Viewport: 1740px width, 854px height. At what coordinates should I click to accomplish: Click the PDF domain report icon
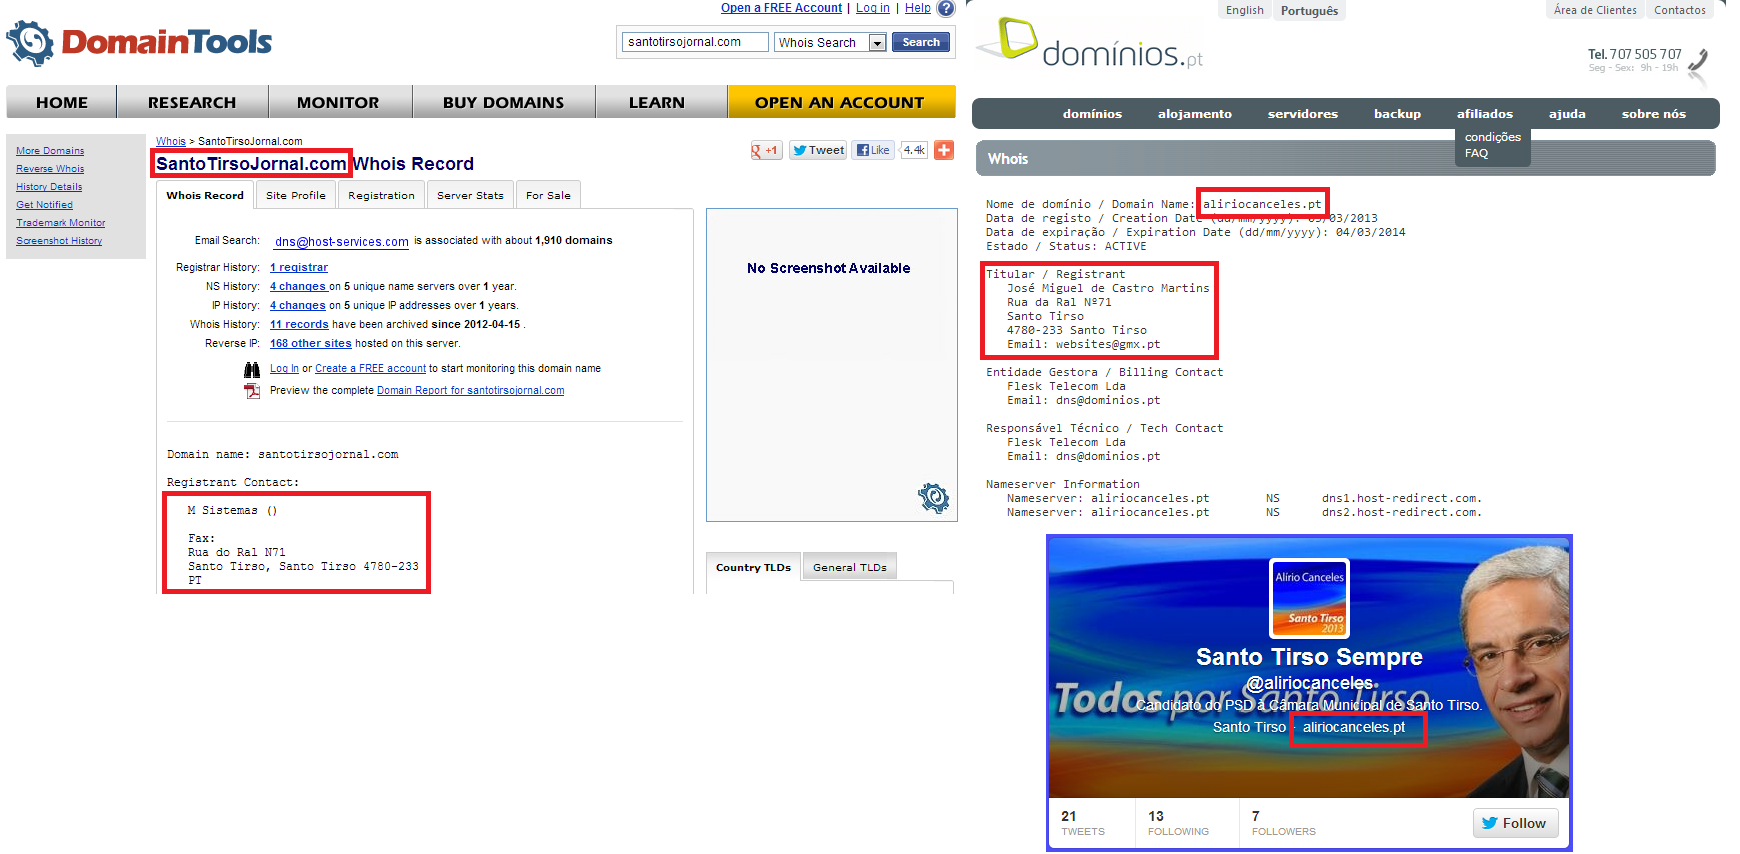[252, 391]
